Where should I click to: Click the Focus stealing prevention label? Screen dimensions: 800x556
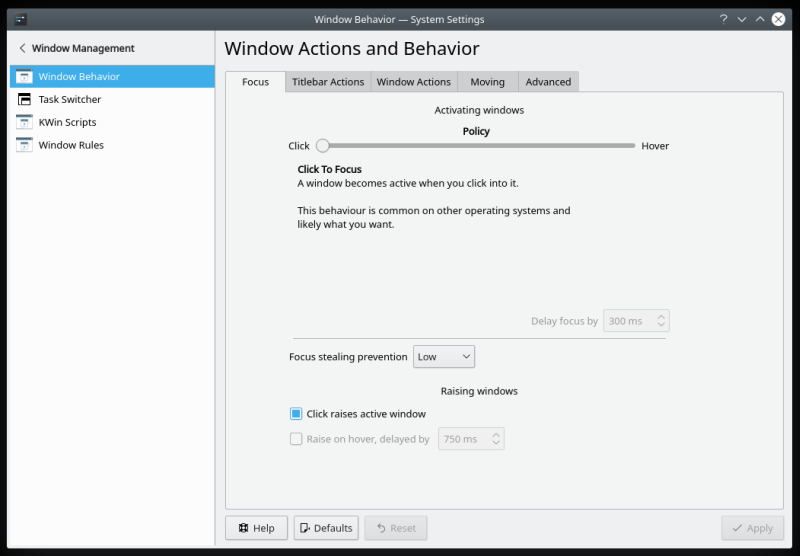(348, 357)
